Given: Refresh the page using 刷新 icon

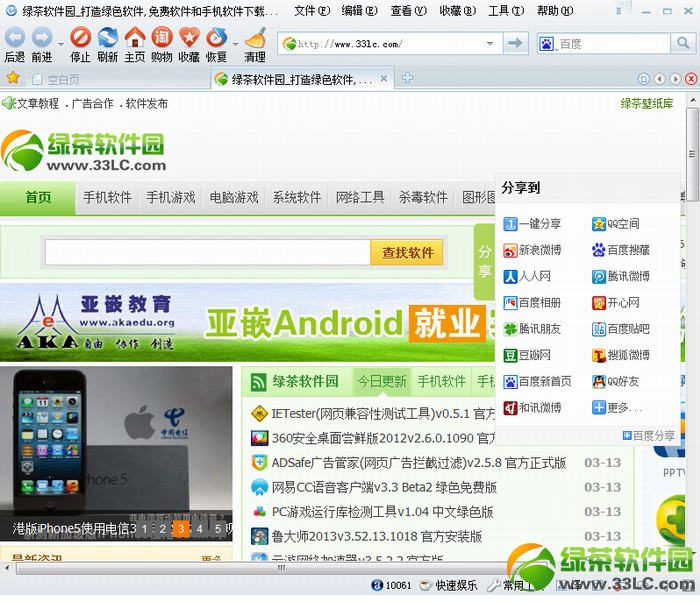Looking at the screenshot, I should pyautogui.click(x=107, y=44).
